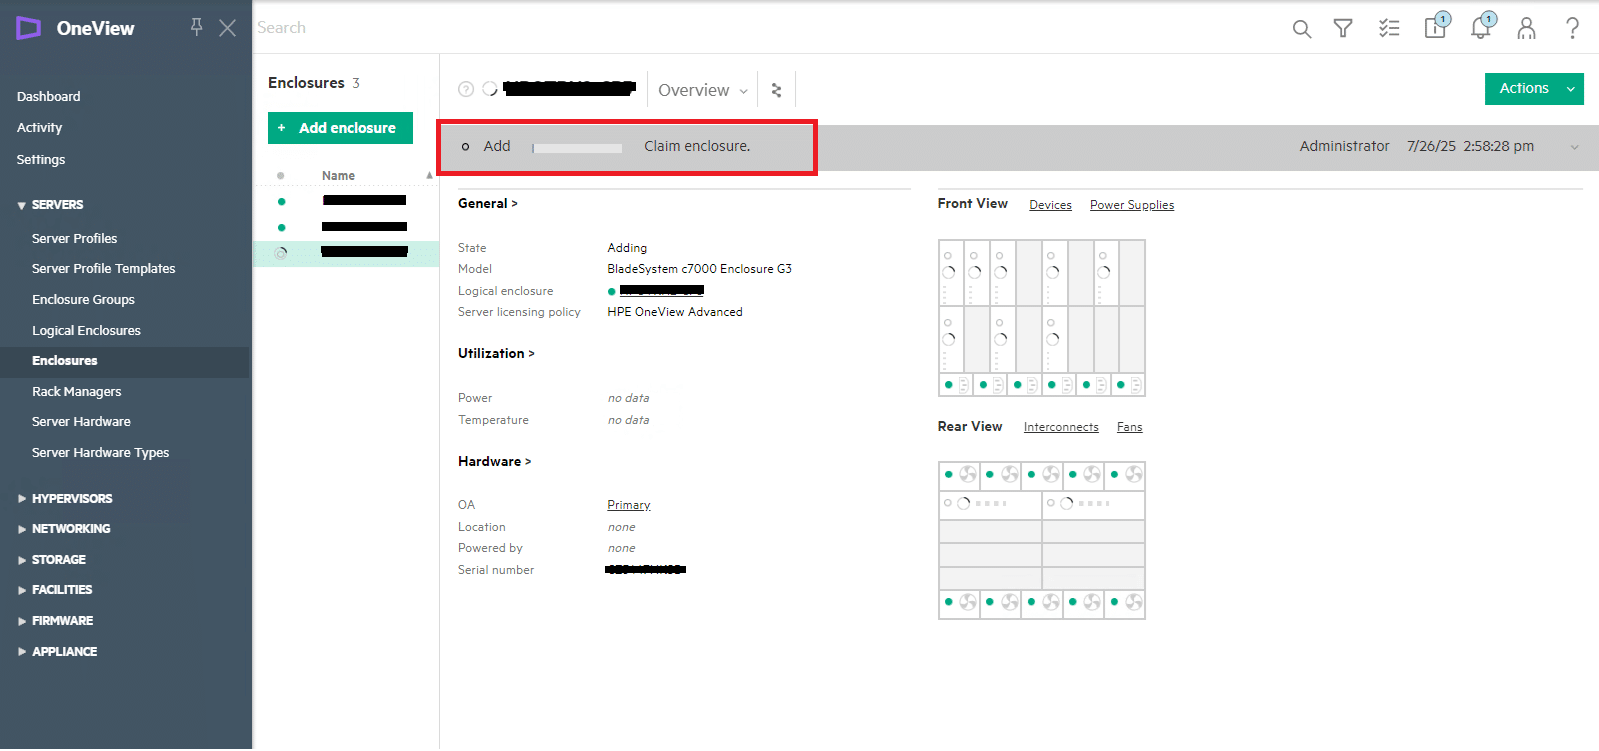Image resolution: width=1599 pixels, height=751 pixels.
Task: Open Rack Managers
Action: click(x=76, y=391)
